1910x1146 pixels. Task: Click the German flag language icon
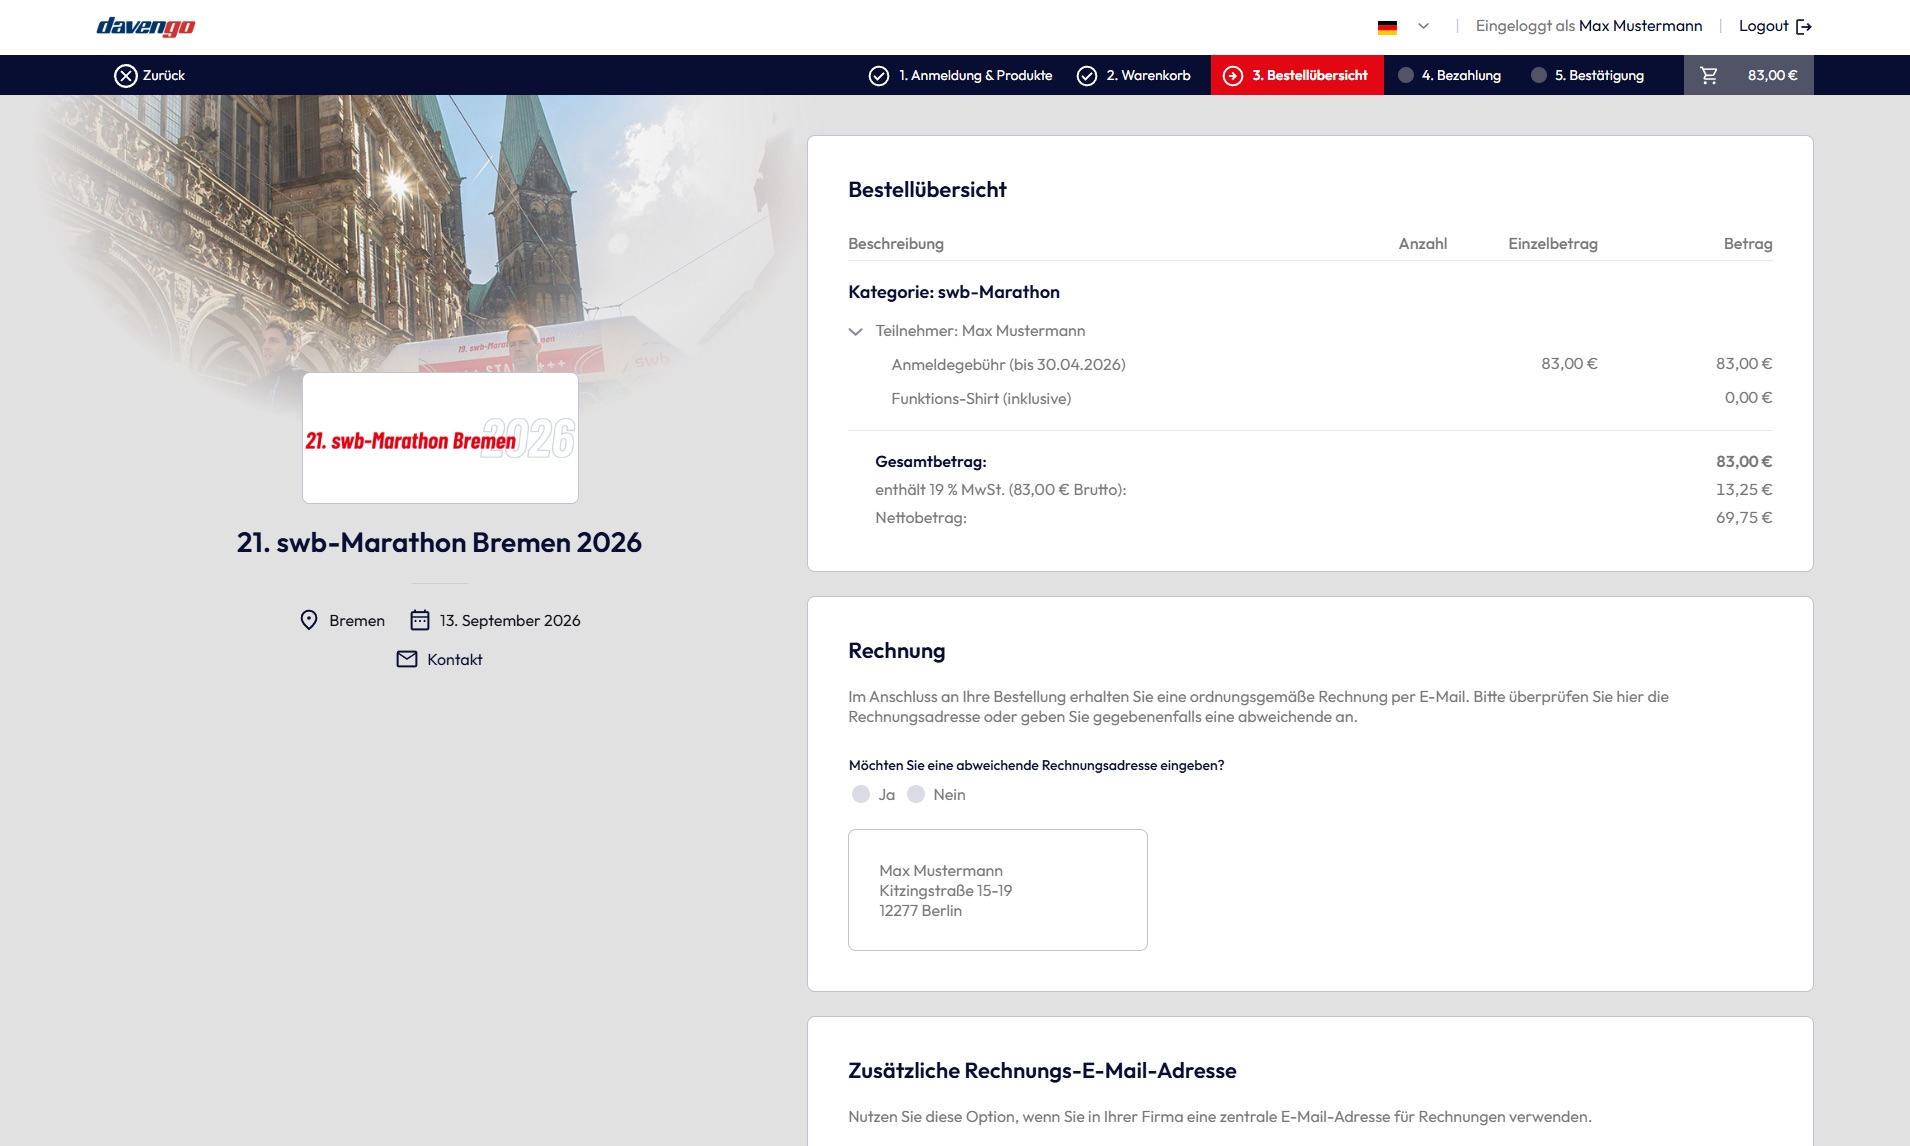tap(1387, 27)
